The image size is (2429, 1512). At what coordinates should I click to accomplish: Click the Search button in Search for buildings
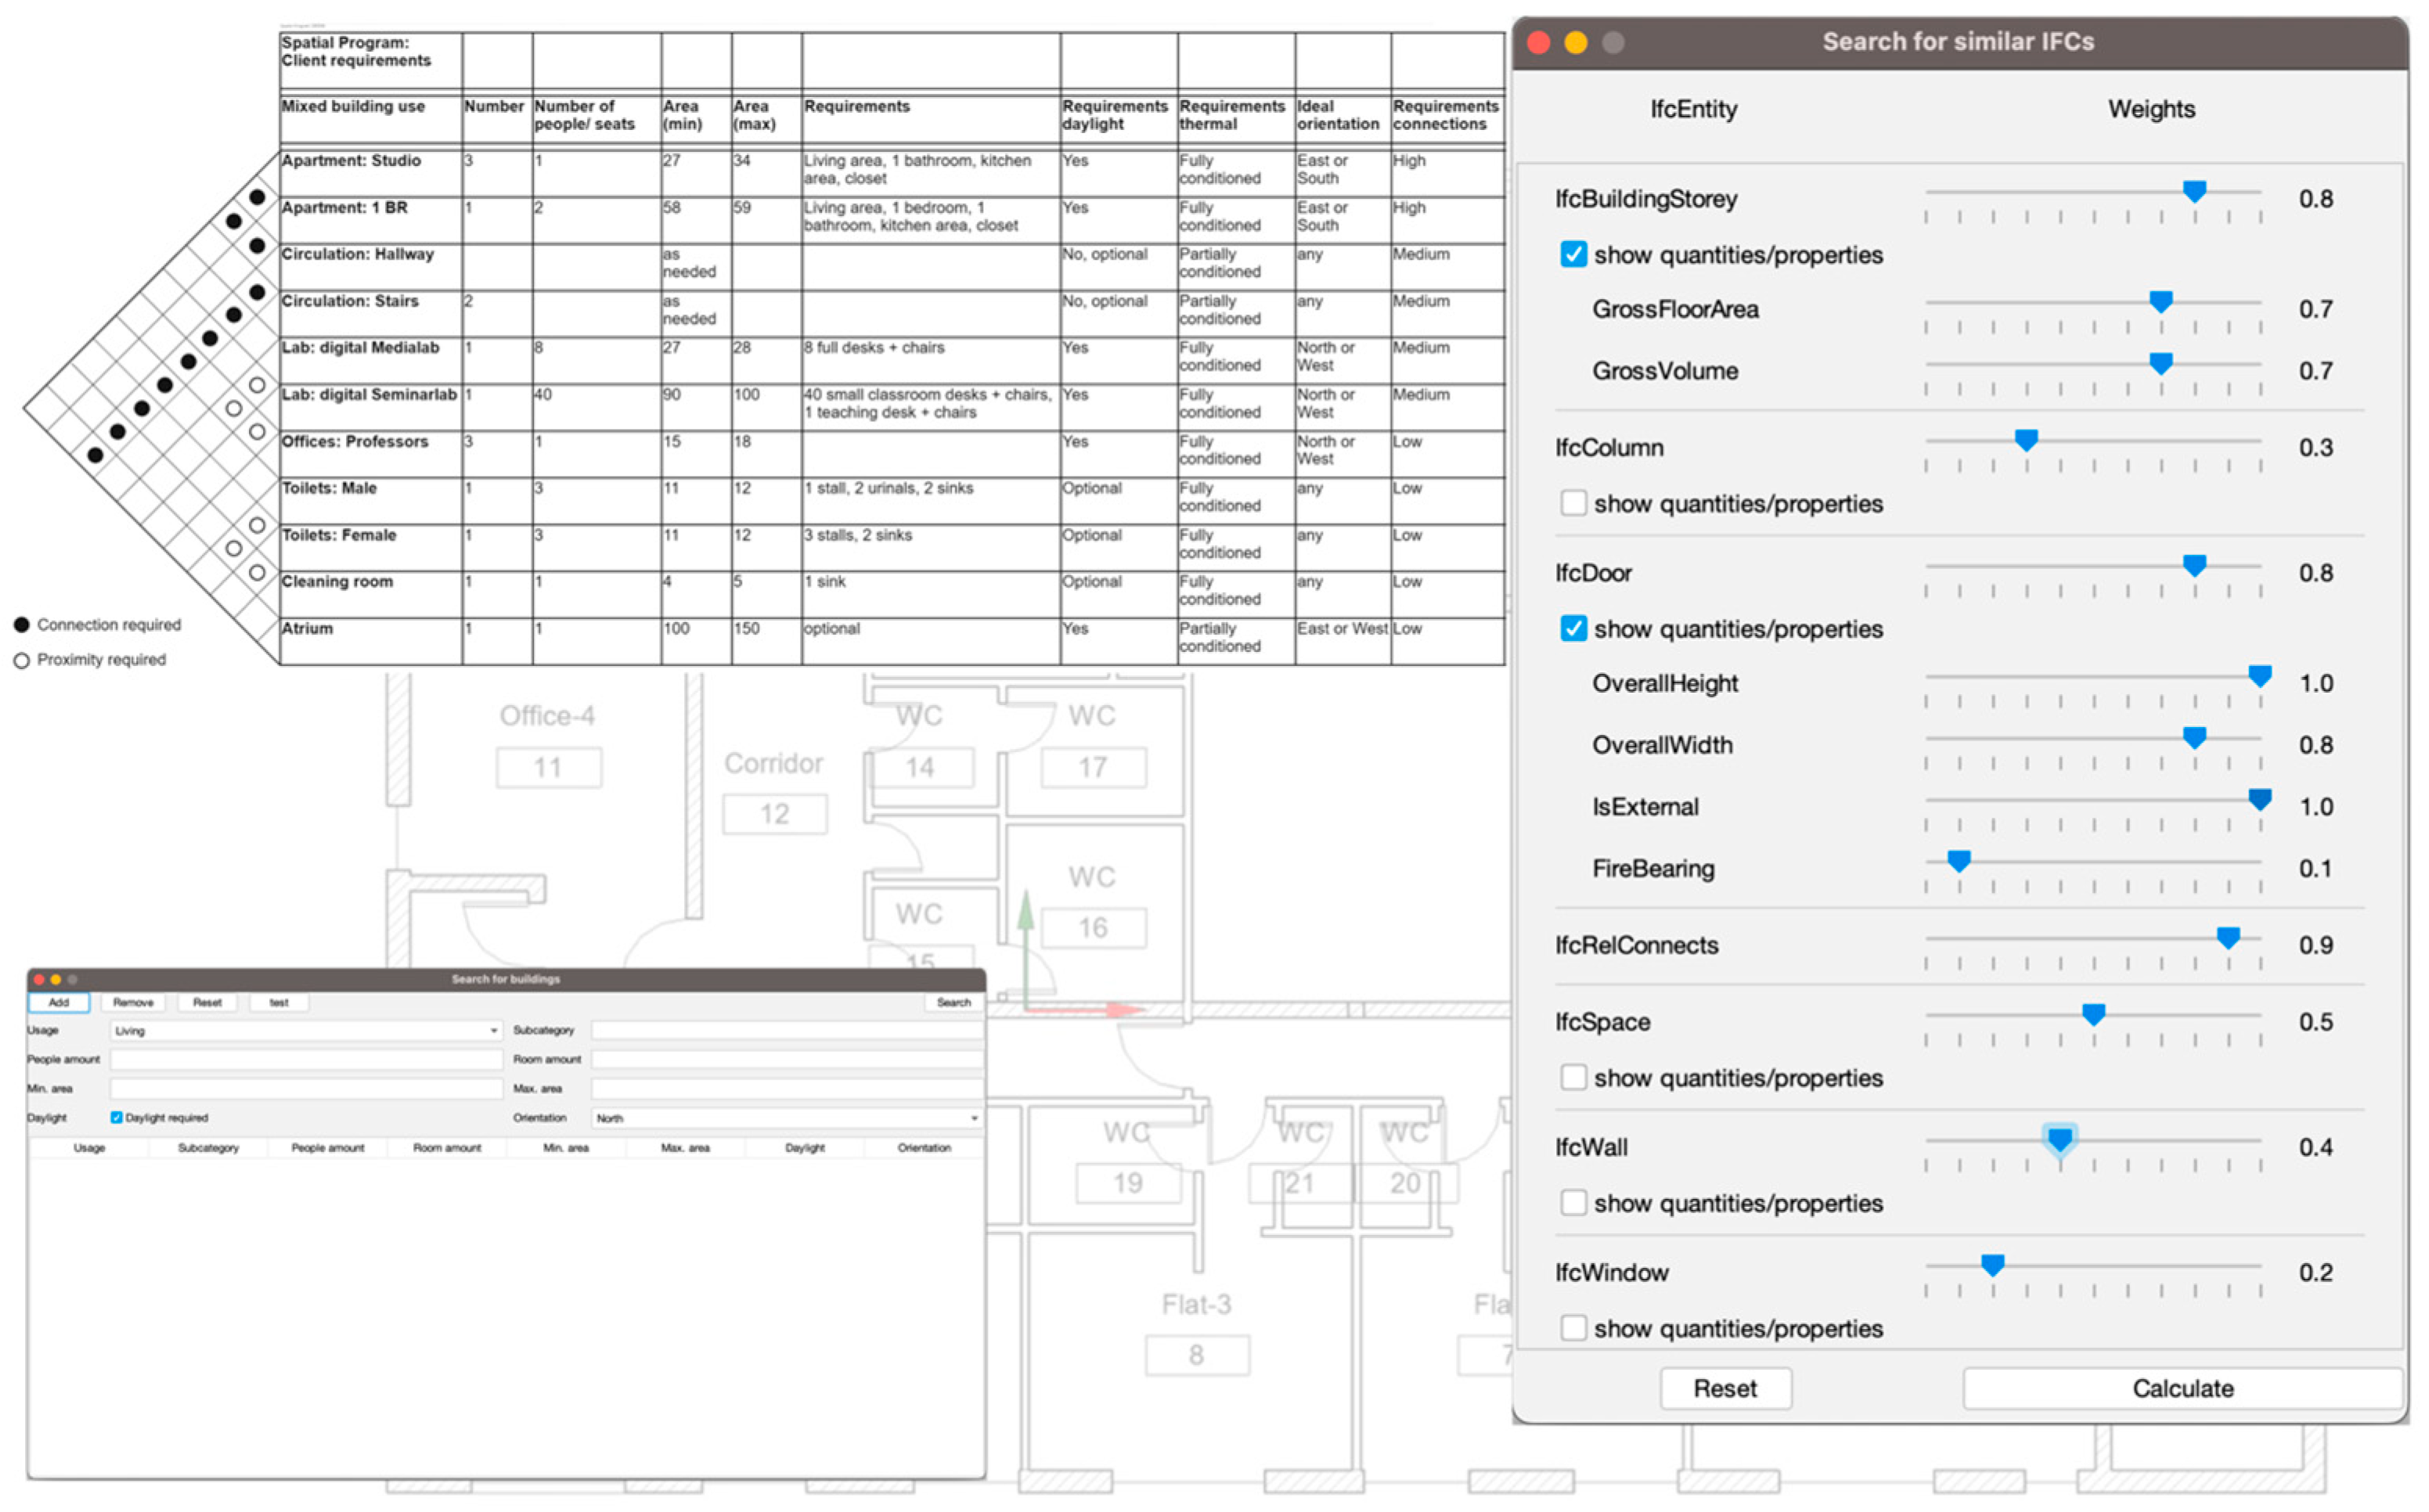point(953,1002)
